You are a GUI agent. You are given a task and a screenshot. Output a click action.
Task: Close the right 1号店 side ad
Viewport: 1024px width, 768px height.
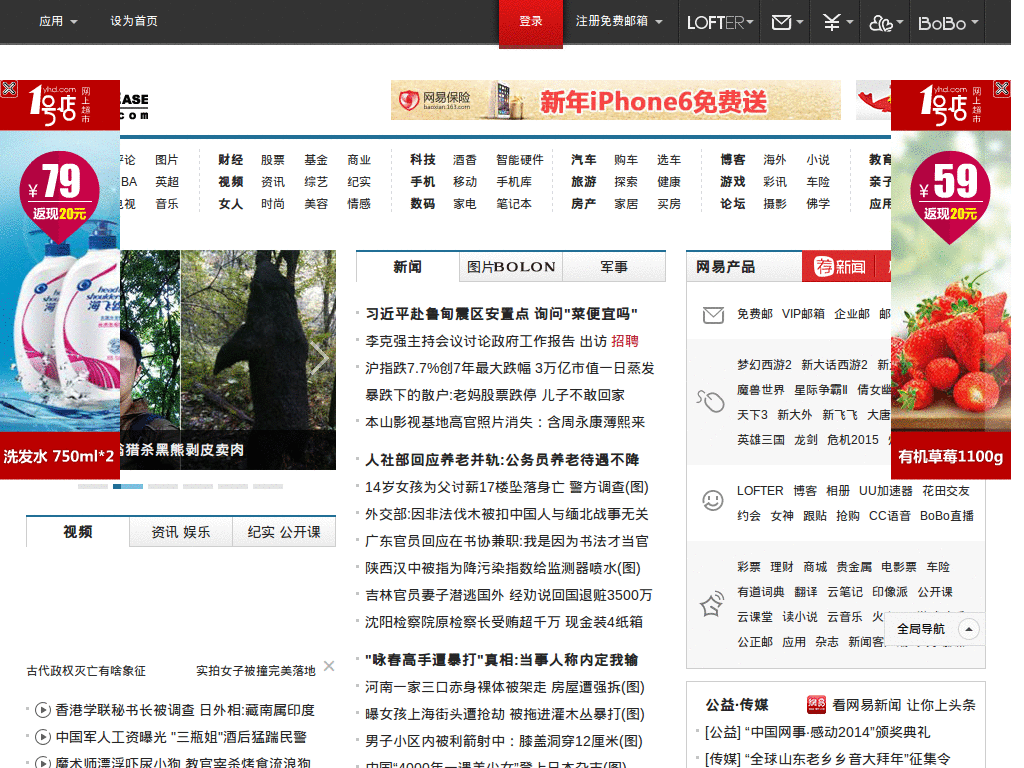(x=1002, y=88)
